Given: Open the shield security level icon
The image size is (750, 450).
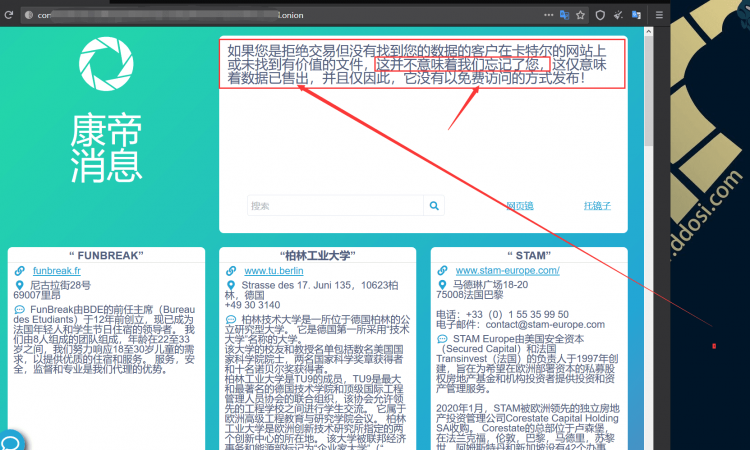Looking at the screenshot, I should (600, 15).
